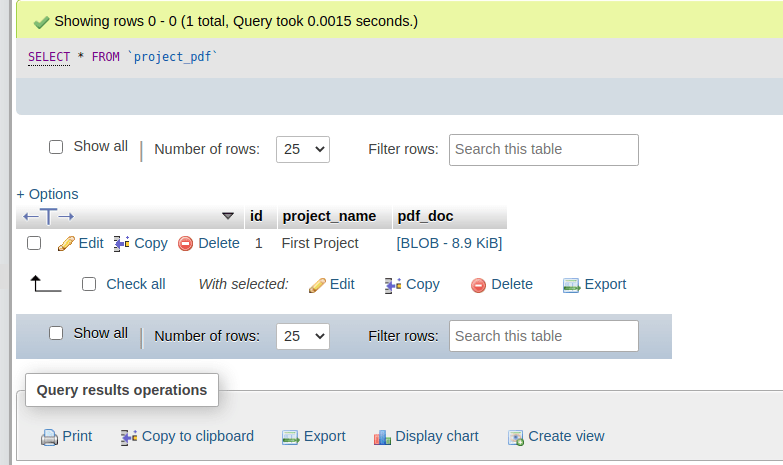
Task: Click the pencil Edit icon in First Project row
Action: click(x=66, y=243)
